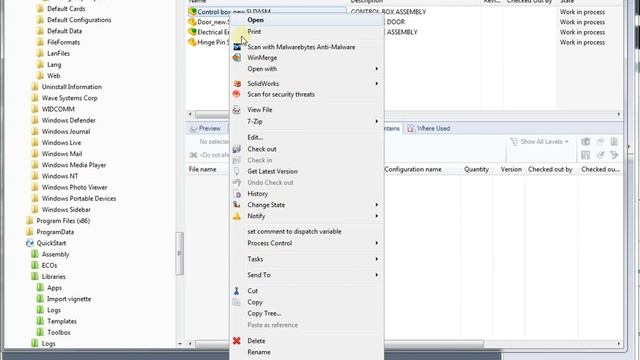This screenshot has height=360, width=640.
Task: Select the Hinge Pin file icon
Action: point(192,42)
